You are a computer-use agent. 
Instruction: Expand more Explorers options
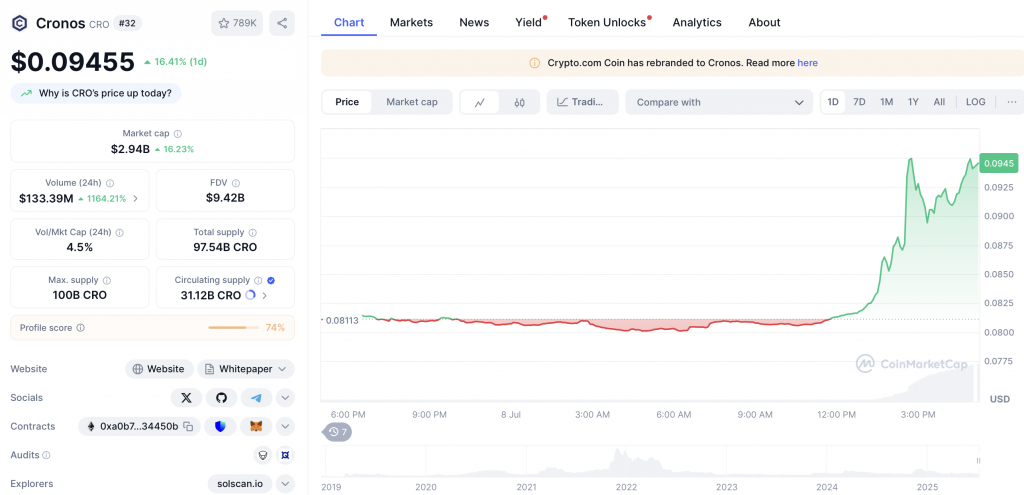[285, 484]
